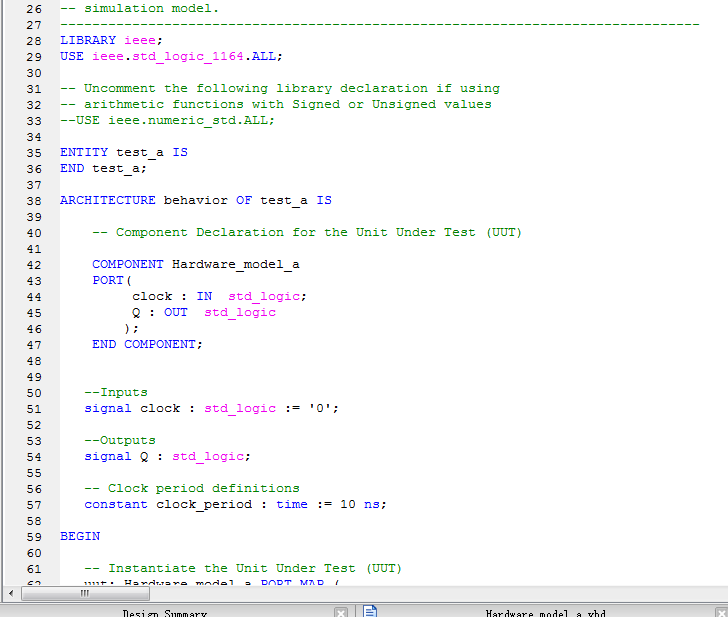The height and width of the screenshot is (617, 728).
Task: Click the commented numeric_std USE line
Action: (167, 120)
